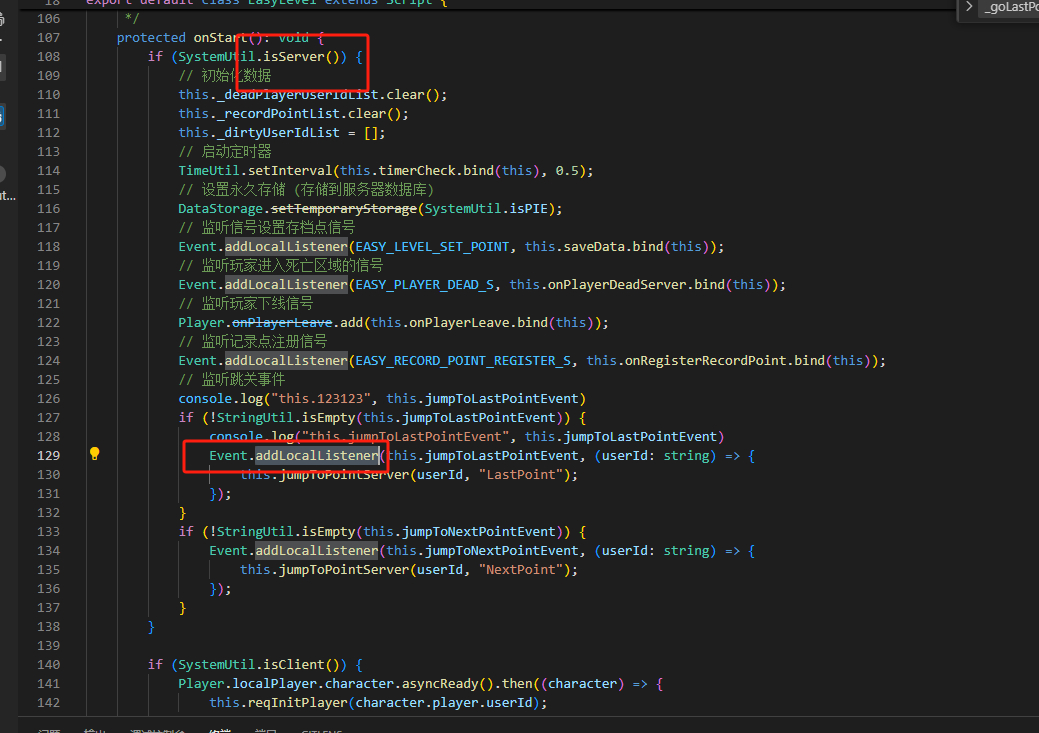The width and height of the screenshot is (1039, 733).
Task: Click jumpToNextPointEvent on line 133
Action: tap(479, 532)
